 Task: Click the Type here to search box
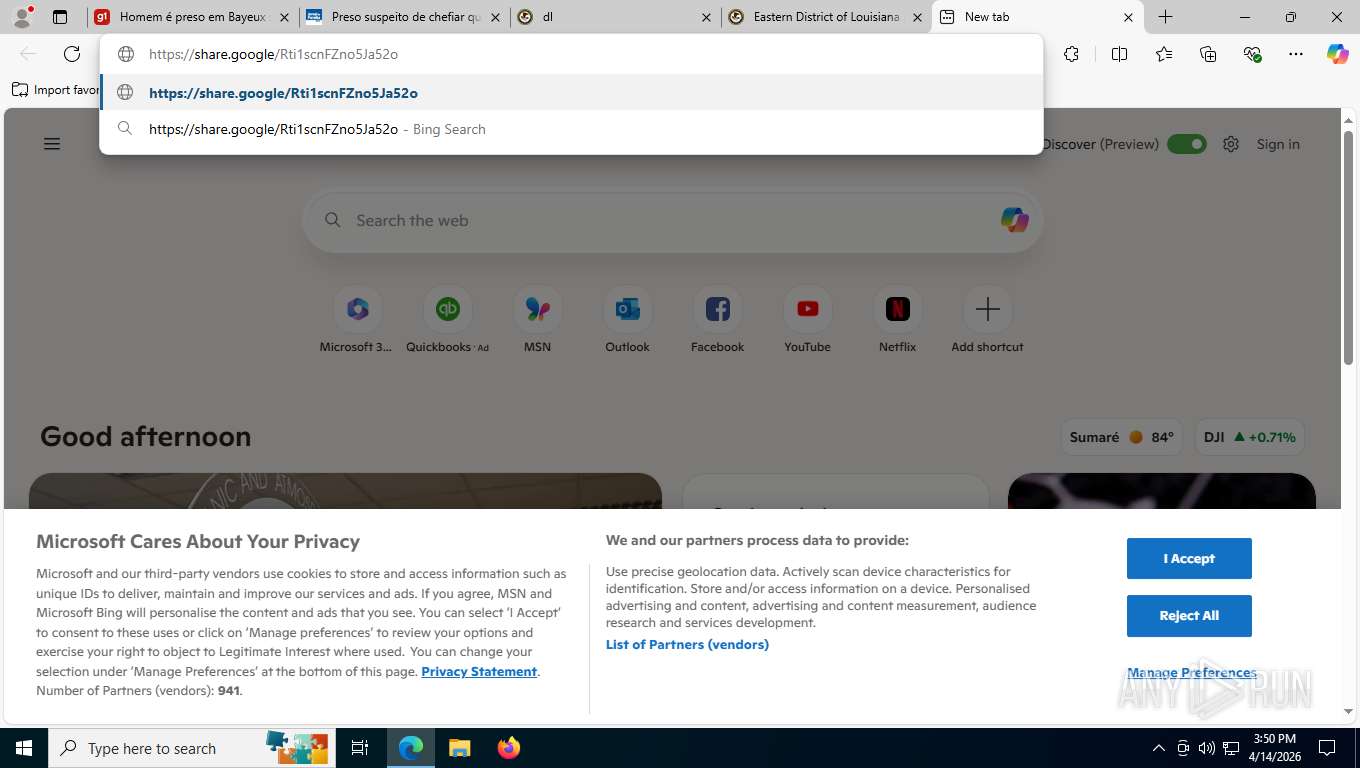point(190,748)
